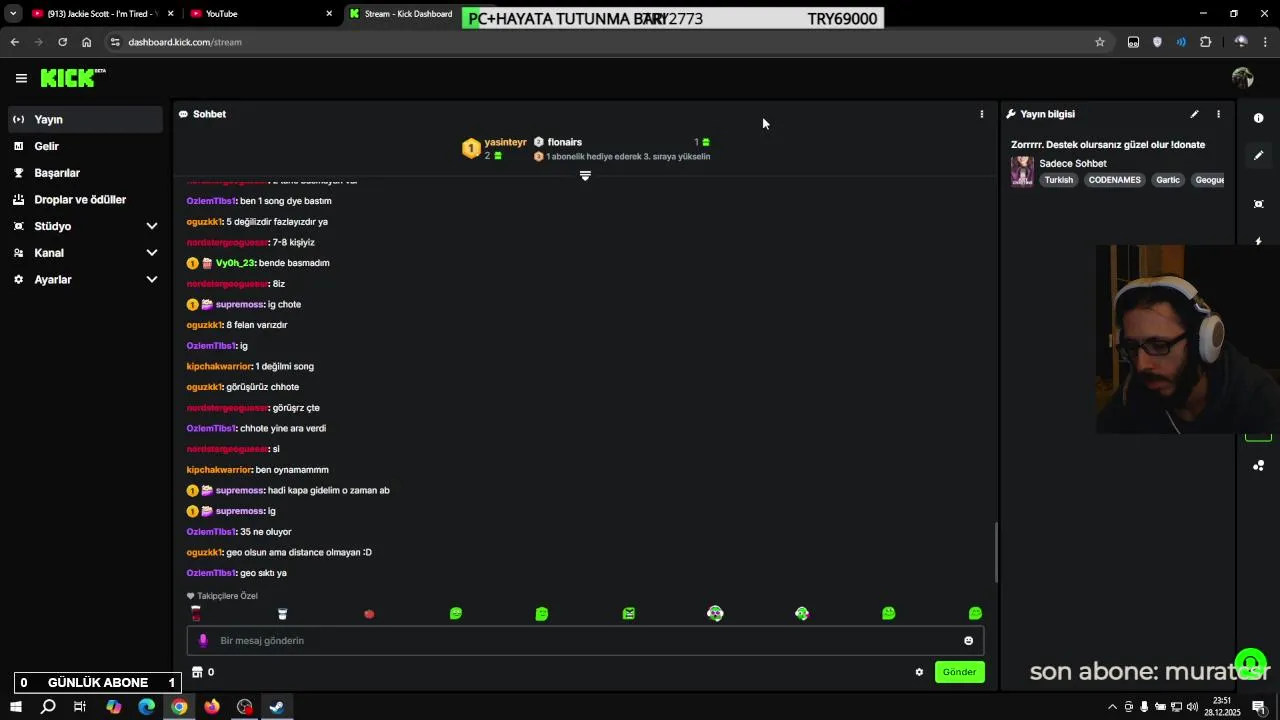
Task: Click the Sadece Sohbet category thumbnail
Action: 1022,171
